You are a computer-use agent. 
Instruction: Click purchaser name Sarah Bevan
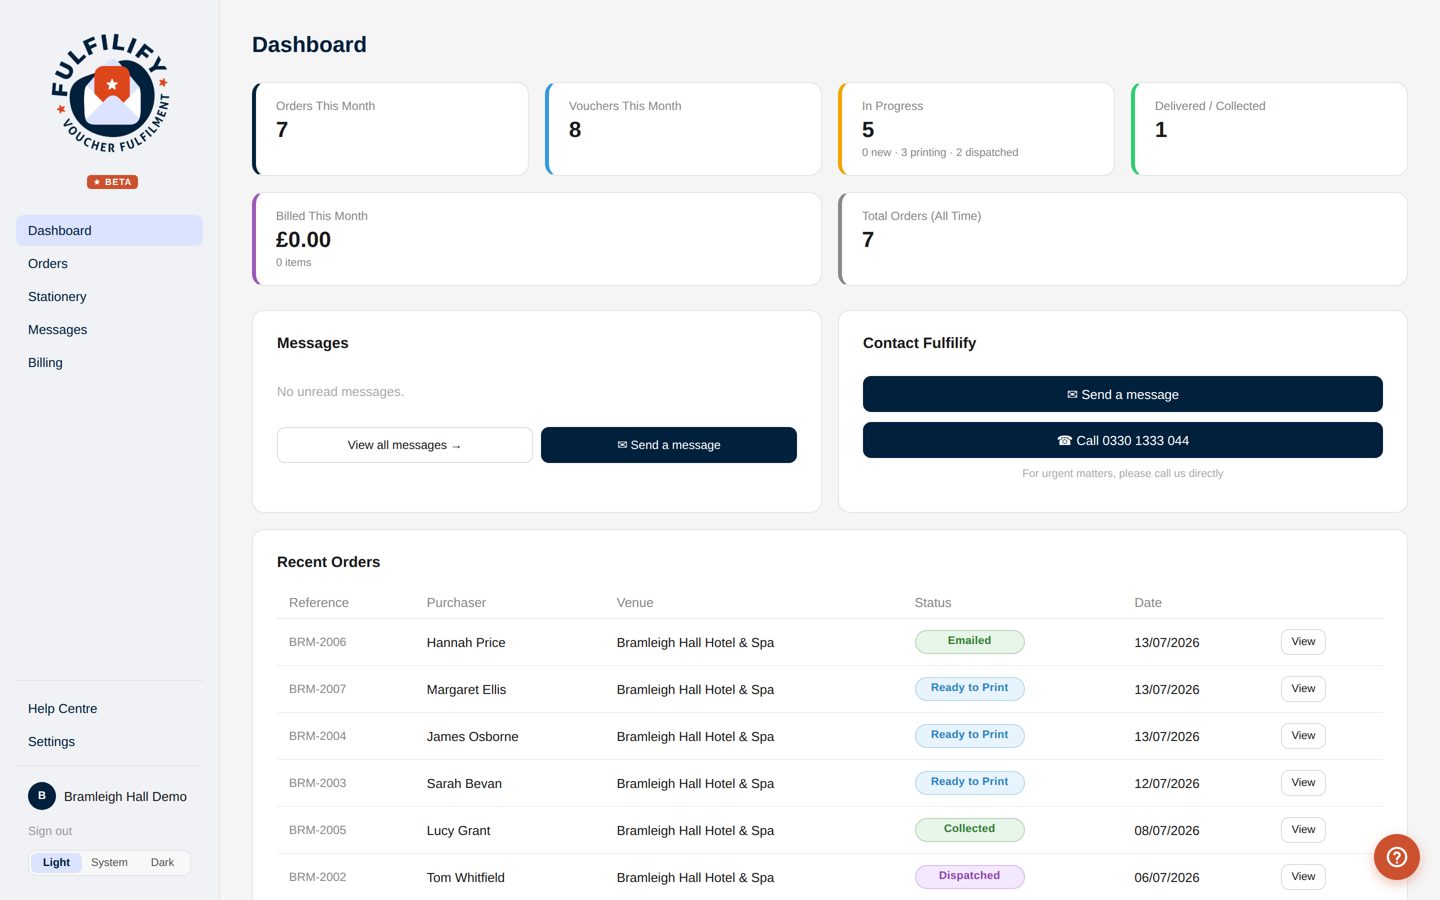click(464, 784)
